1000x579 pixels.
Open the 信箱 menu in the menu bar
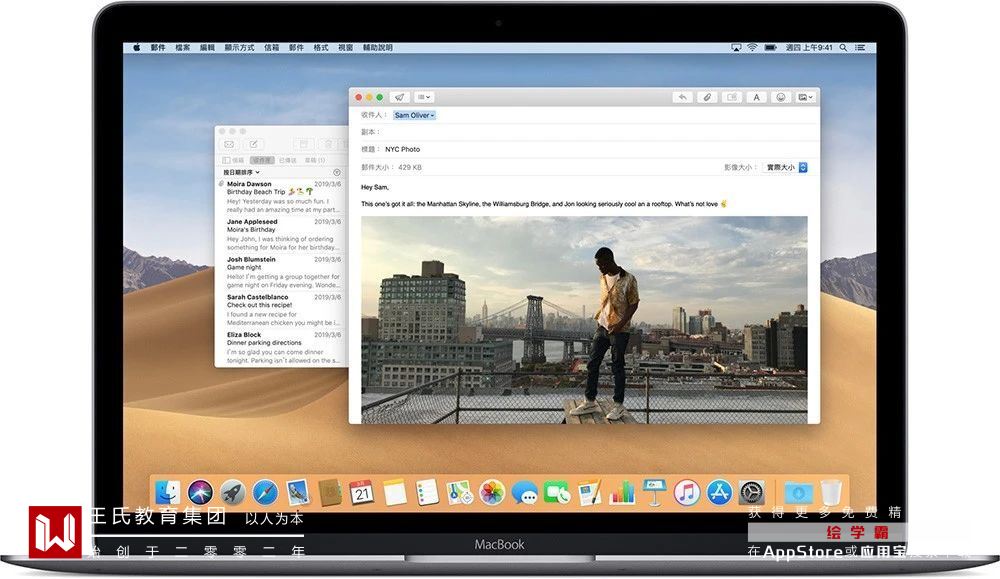click(272, 48)
